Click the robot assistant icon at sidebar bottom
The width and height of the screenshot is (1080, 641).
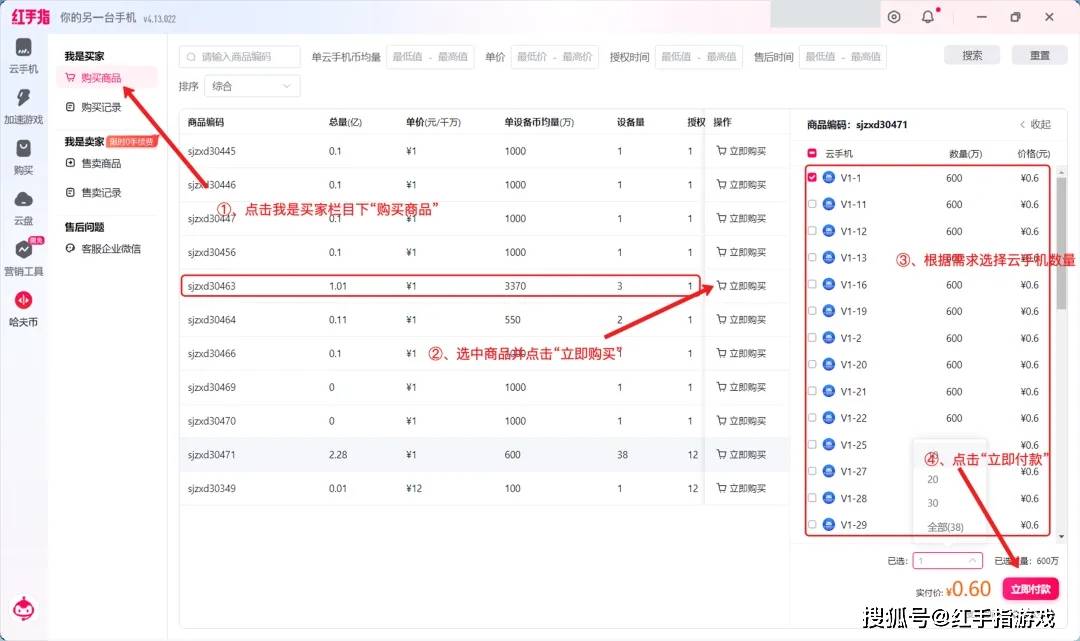(x=23, y=609)
